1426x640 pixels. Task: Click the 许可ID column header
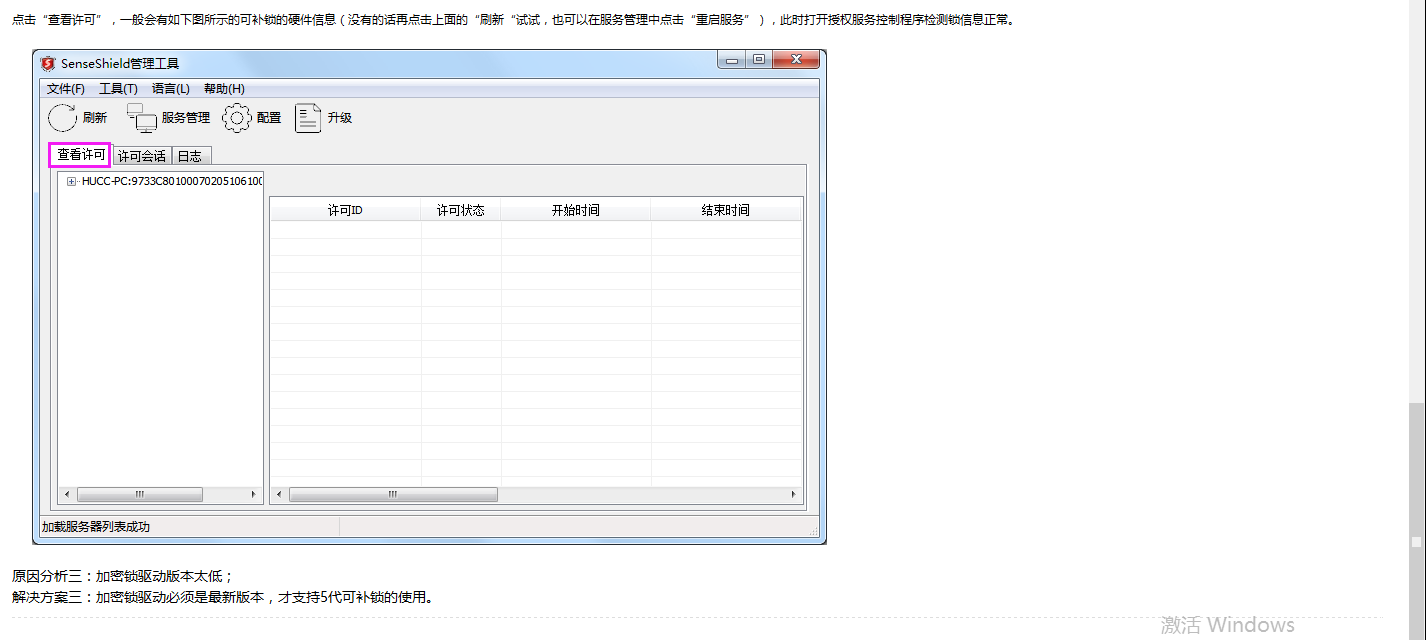pyautogui.click(x=345, y=210)
